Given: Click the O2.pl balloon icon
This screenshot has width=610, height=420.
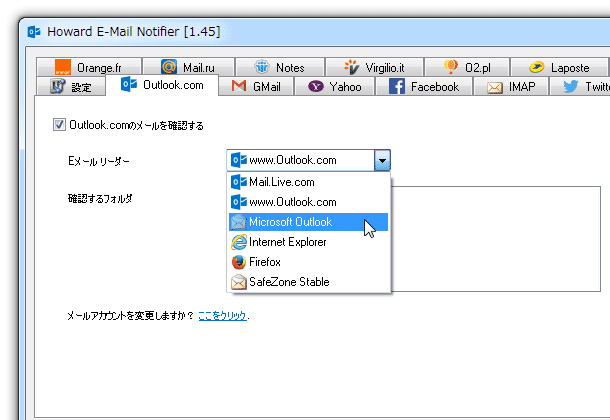Looking at the screenshot, I should [450, 67].
